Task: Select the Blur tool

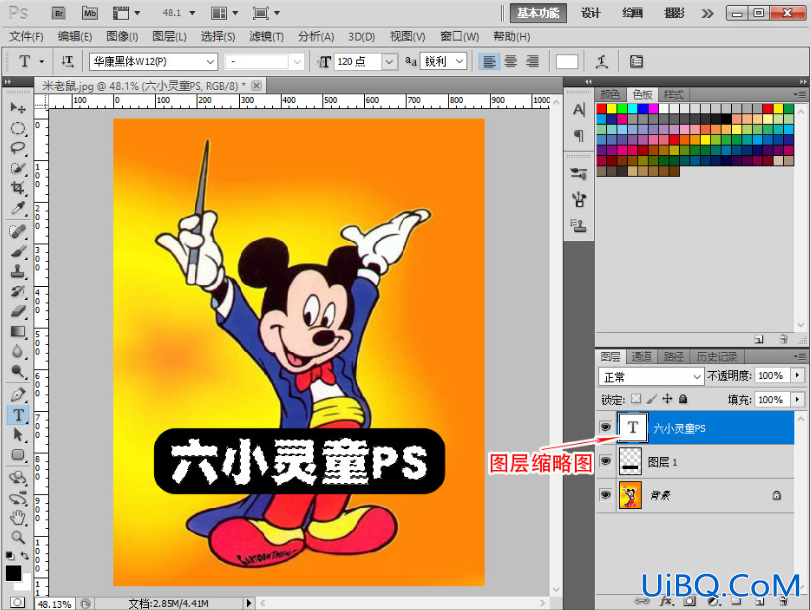Action: pos(18,352)
